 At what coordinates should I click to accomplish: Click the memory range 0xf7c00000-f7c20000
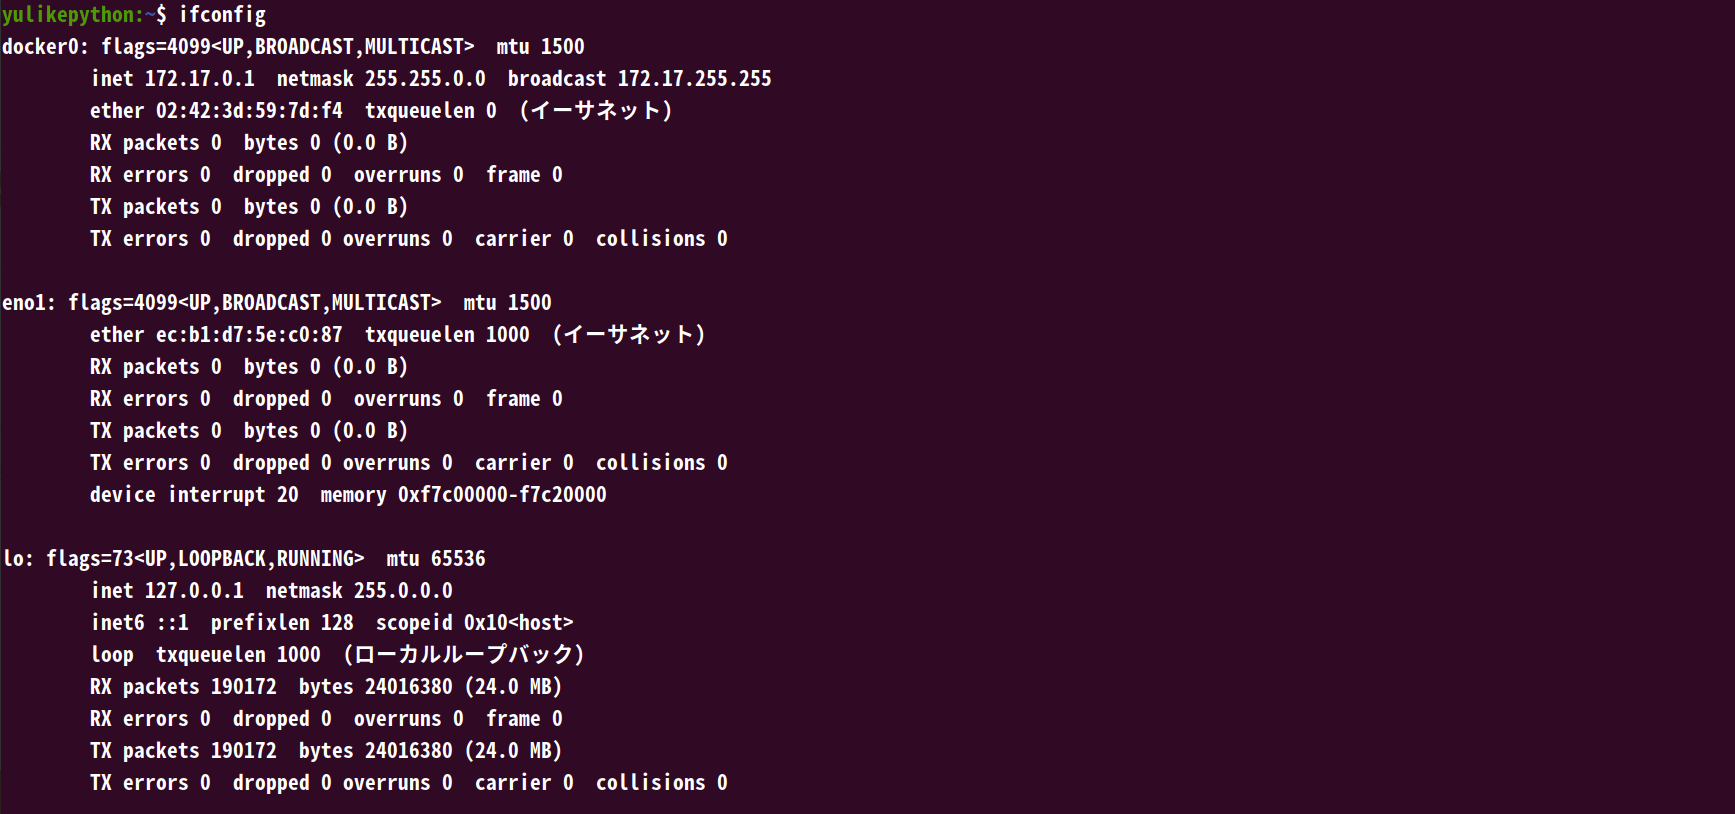502,495
